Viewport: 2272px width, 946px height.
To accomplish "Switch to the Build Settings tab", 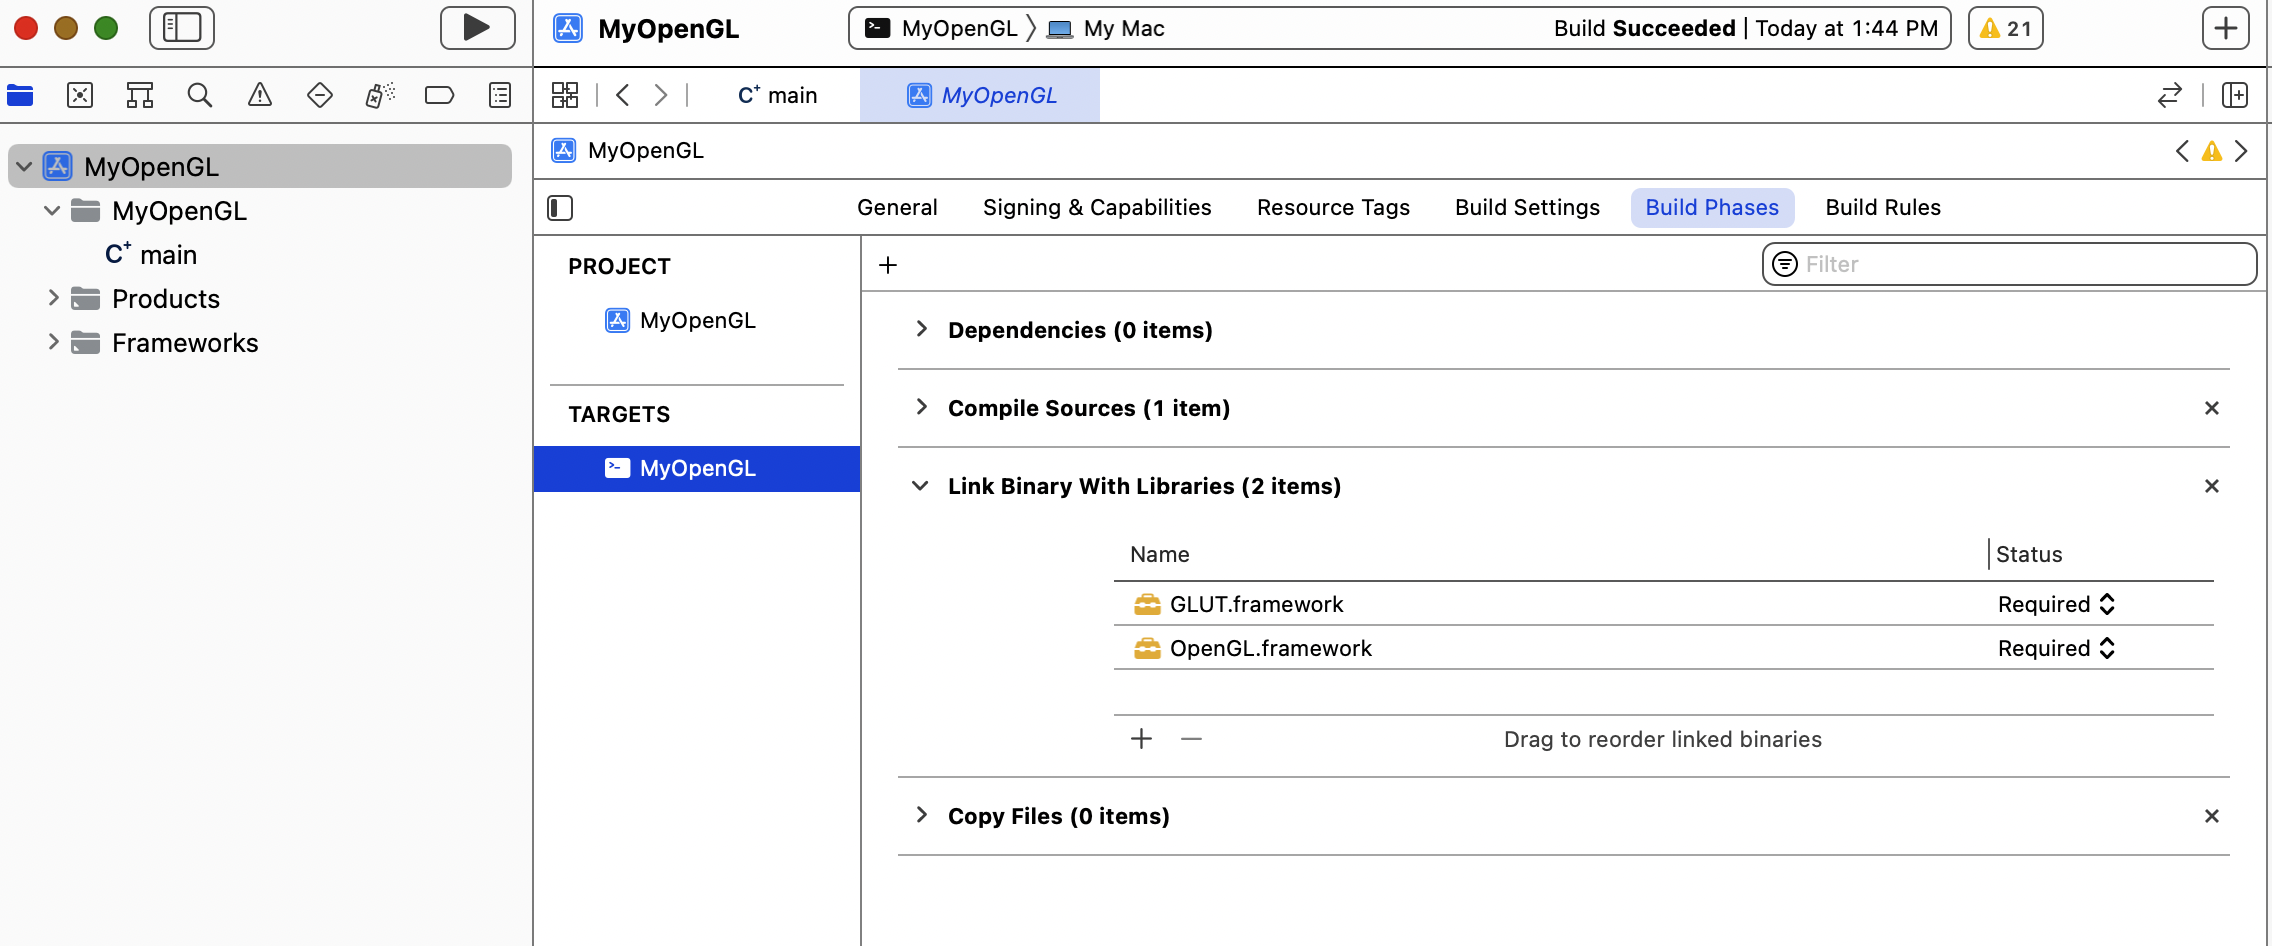I will coord(1527,208).
